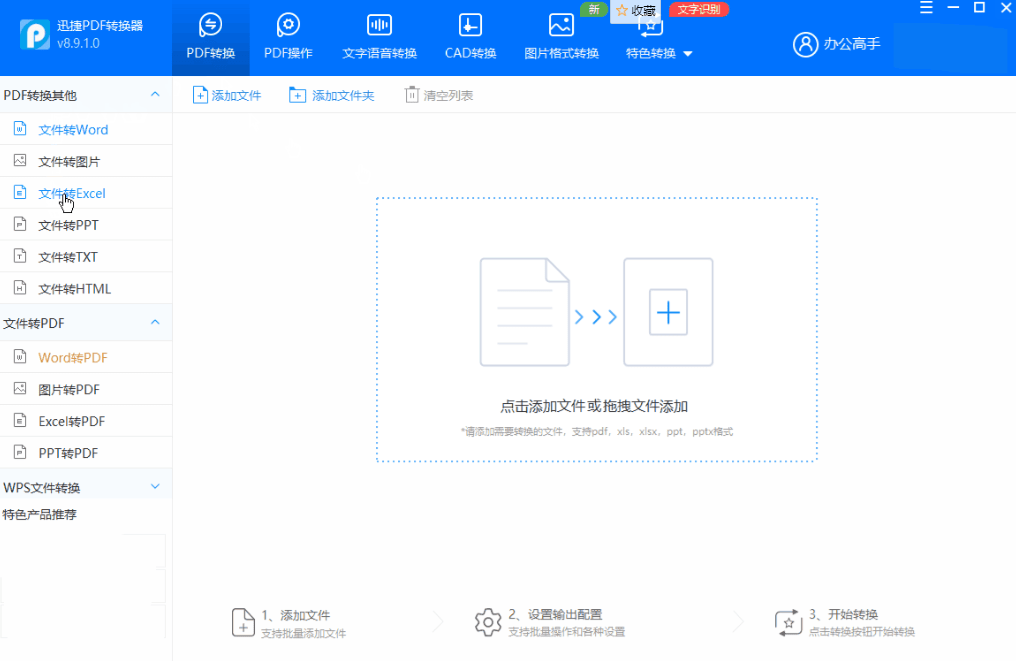
Task: Choose the 图片格式转换 icon
Action: [x=561, y=25]
